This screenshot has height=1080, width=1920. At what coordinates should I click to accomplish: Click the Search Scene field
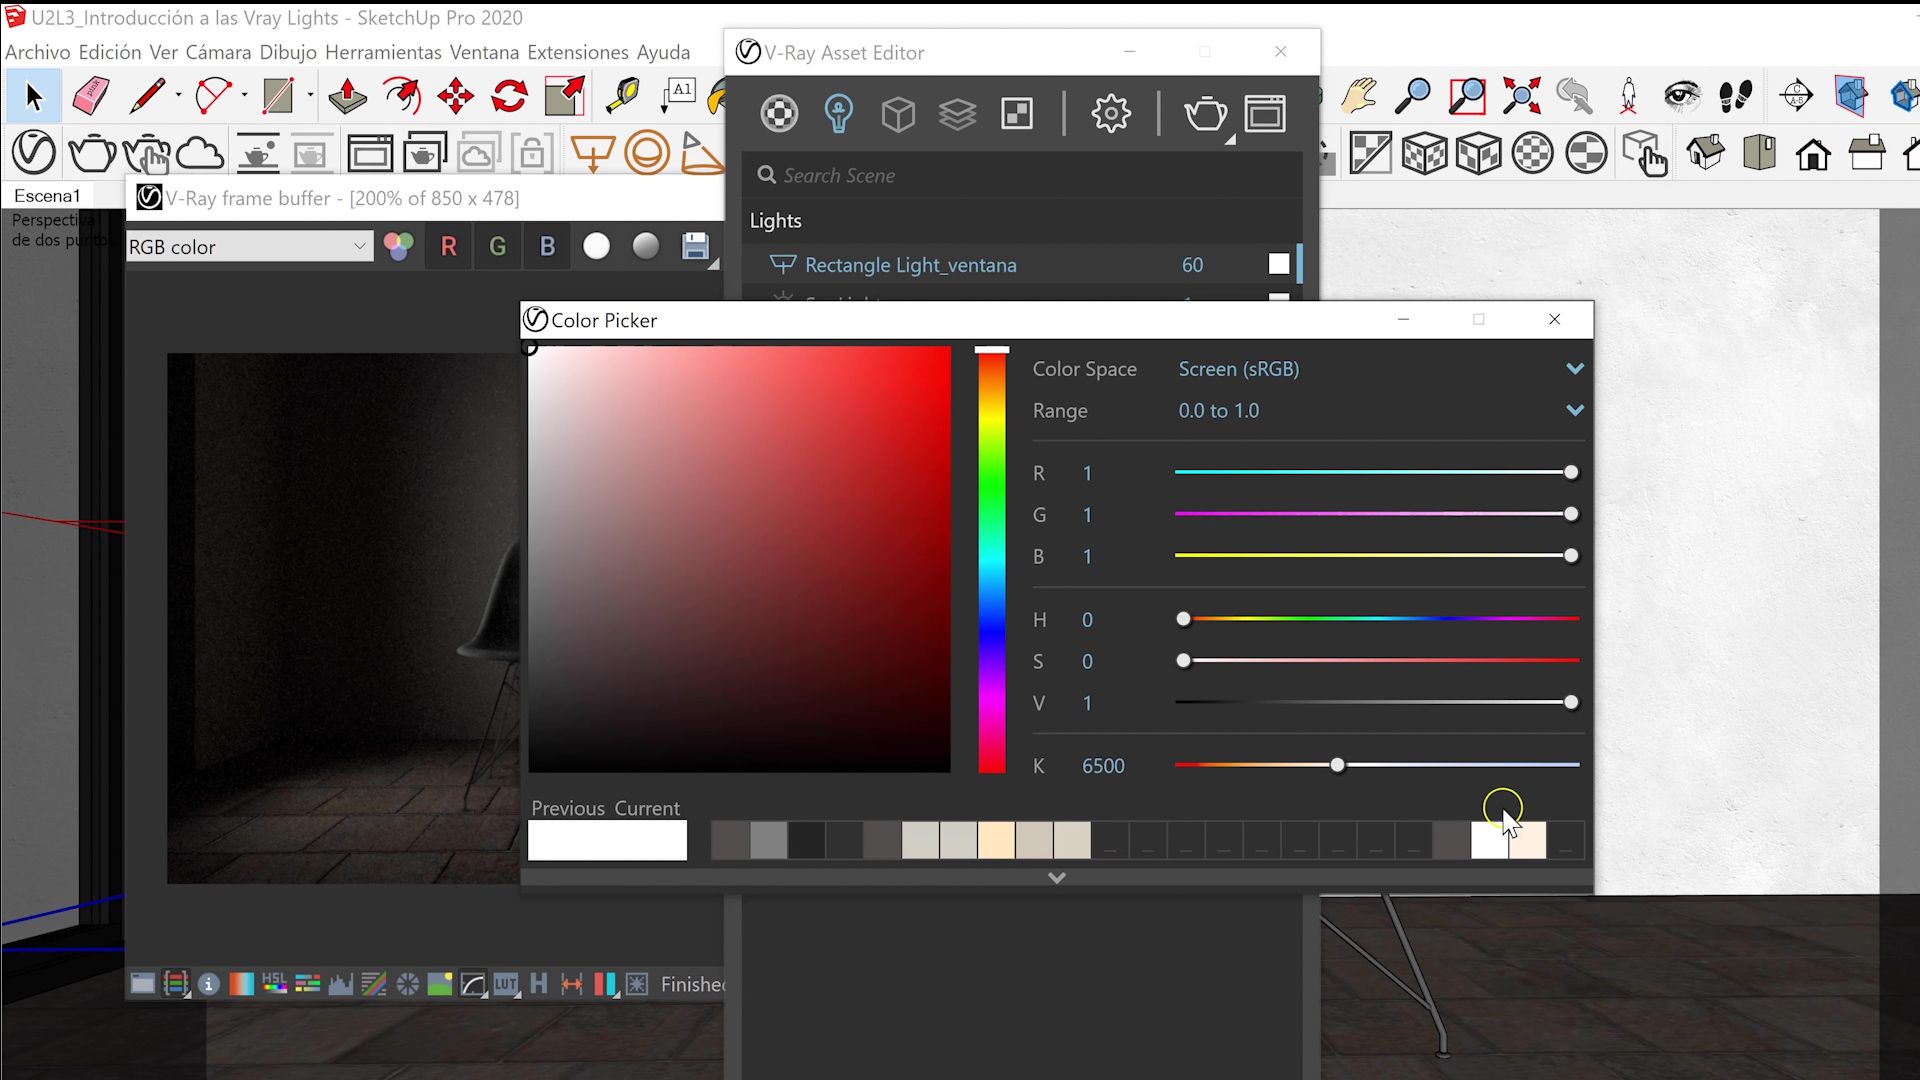[x=1030, y=175]
